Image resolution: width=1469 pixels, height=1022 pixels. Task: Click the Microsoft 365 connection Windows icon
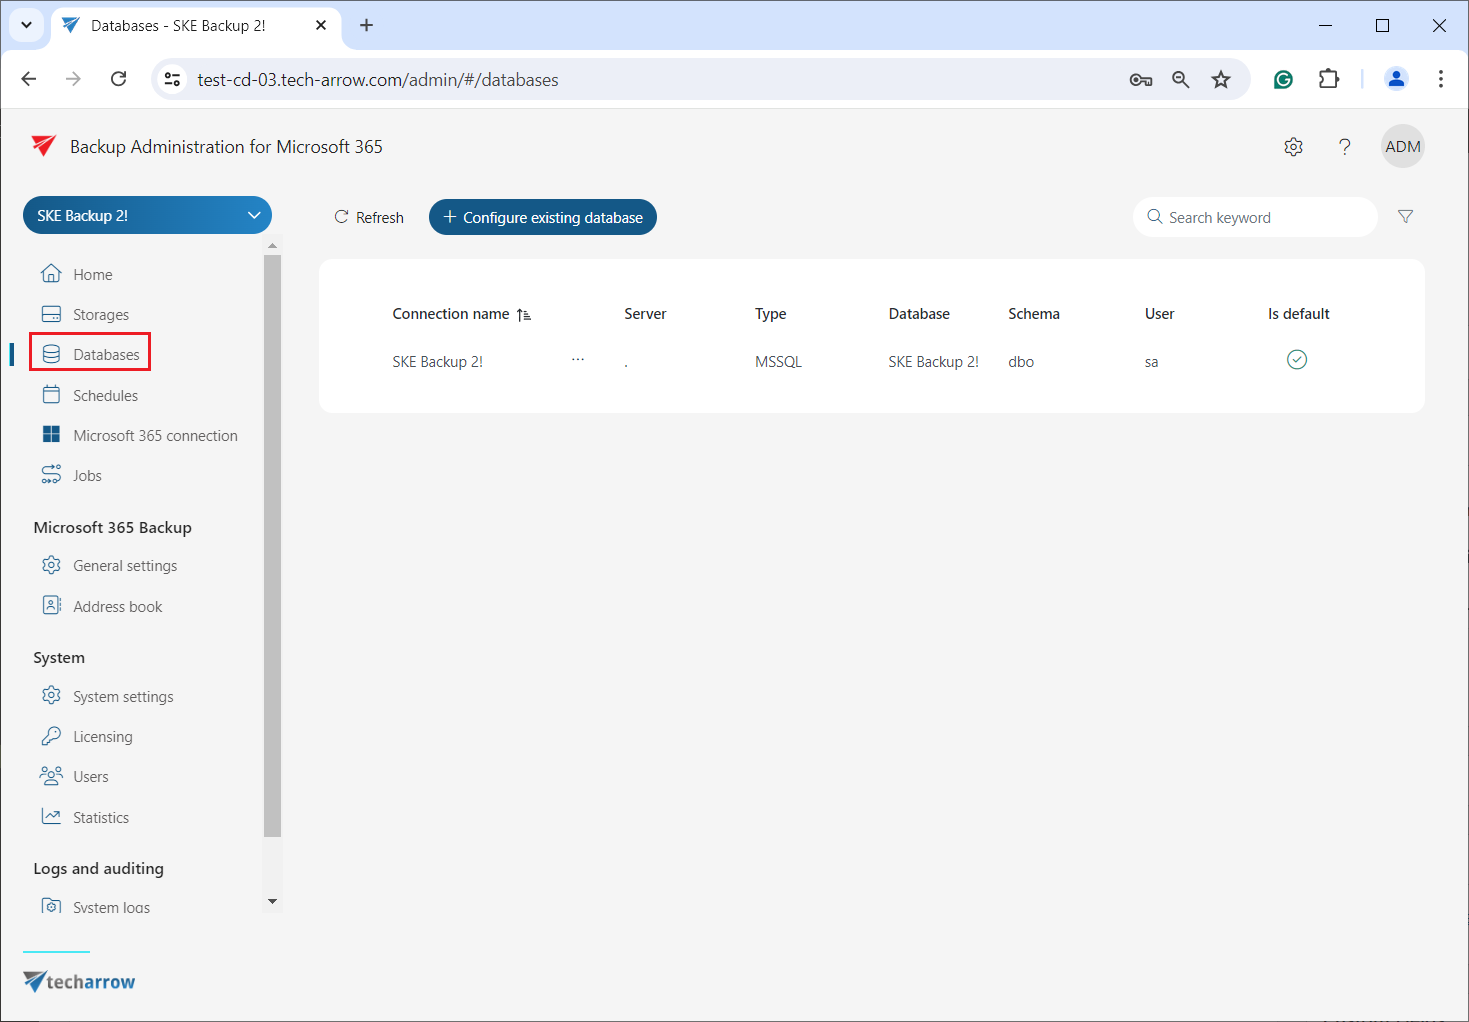pyautogui.click(x=51, y=435)
